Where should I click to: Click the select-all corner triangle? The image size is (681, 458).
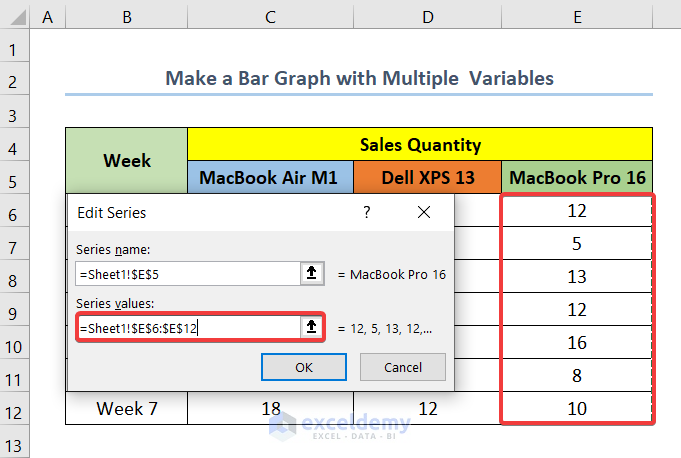click(x=15, y=15)
